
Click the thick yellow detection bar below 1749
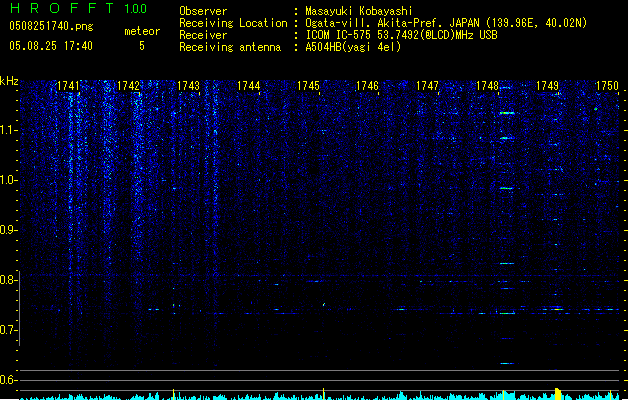point(558,394)
